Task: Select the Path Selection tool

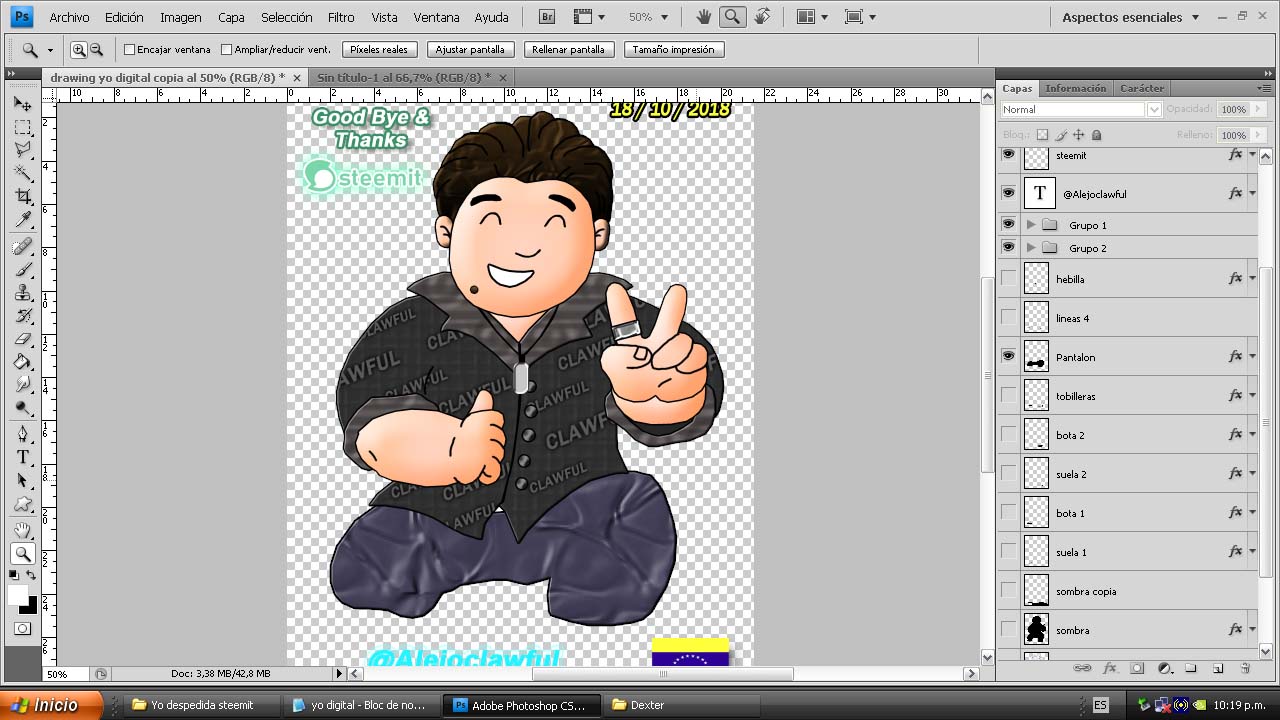Action: click(x=23, y=480)
